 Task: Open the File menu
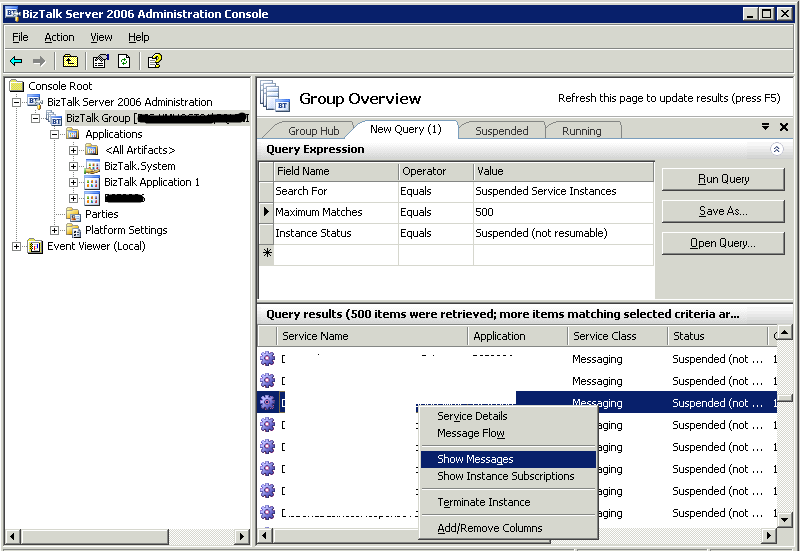[x=20, y=37]
